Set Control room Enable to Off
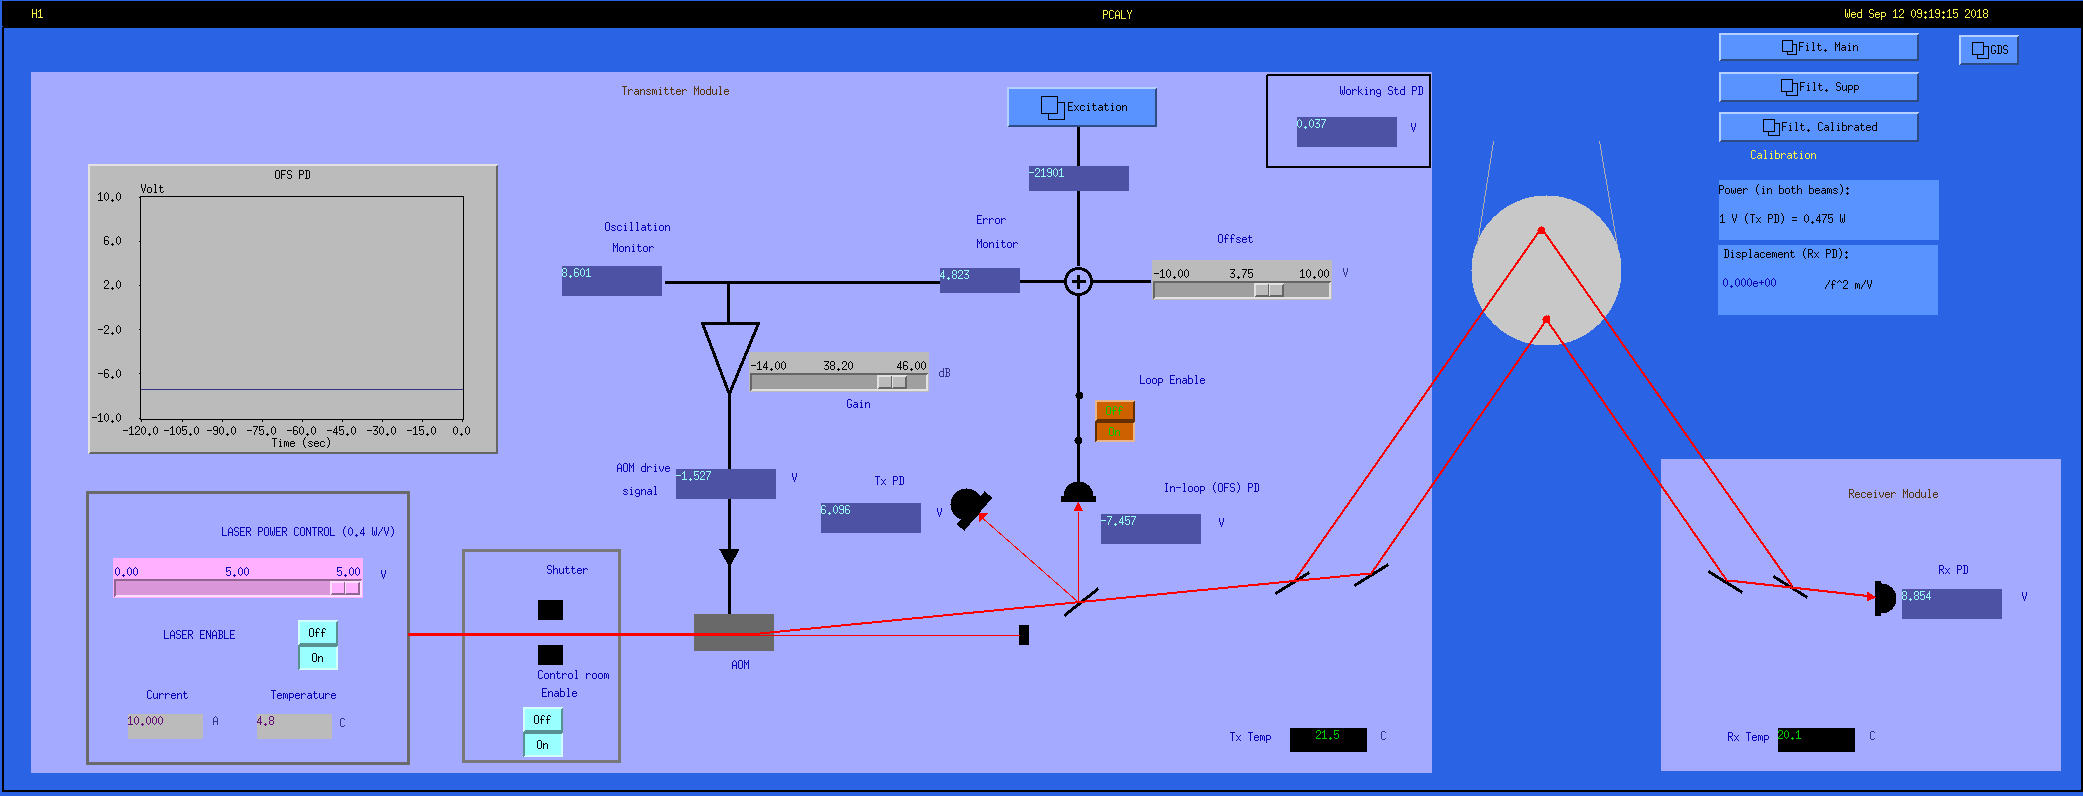Viewport: 2083px width, 796px height. (543, 720)
